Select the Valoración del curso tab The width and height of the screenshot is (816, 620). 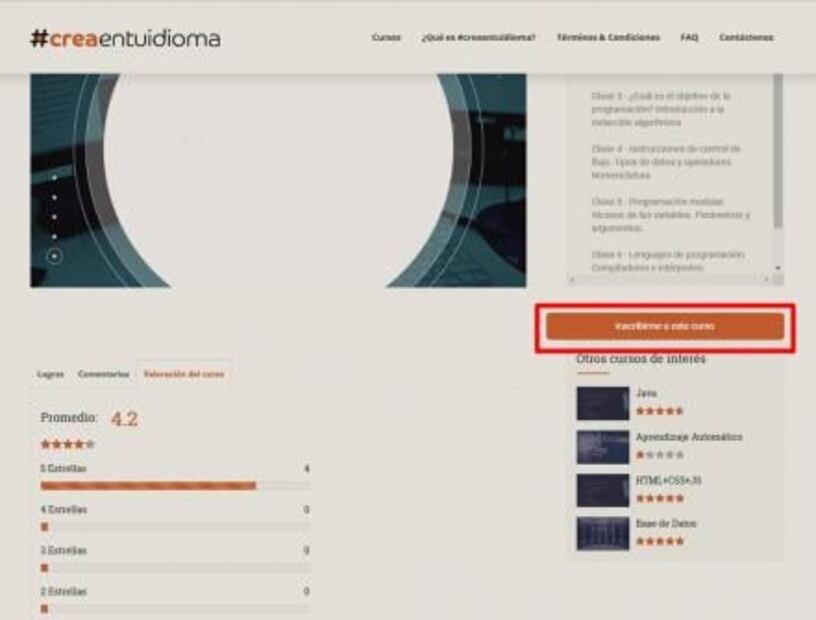pos(184,374)
